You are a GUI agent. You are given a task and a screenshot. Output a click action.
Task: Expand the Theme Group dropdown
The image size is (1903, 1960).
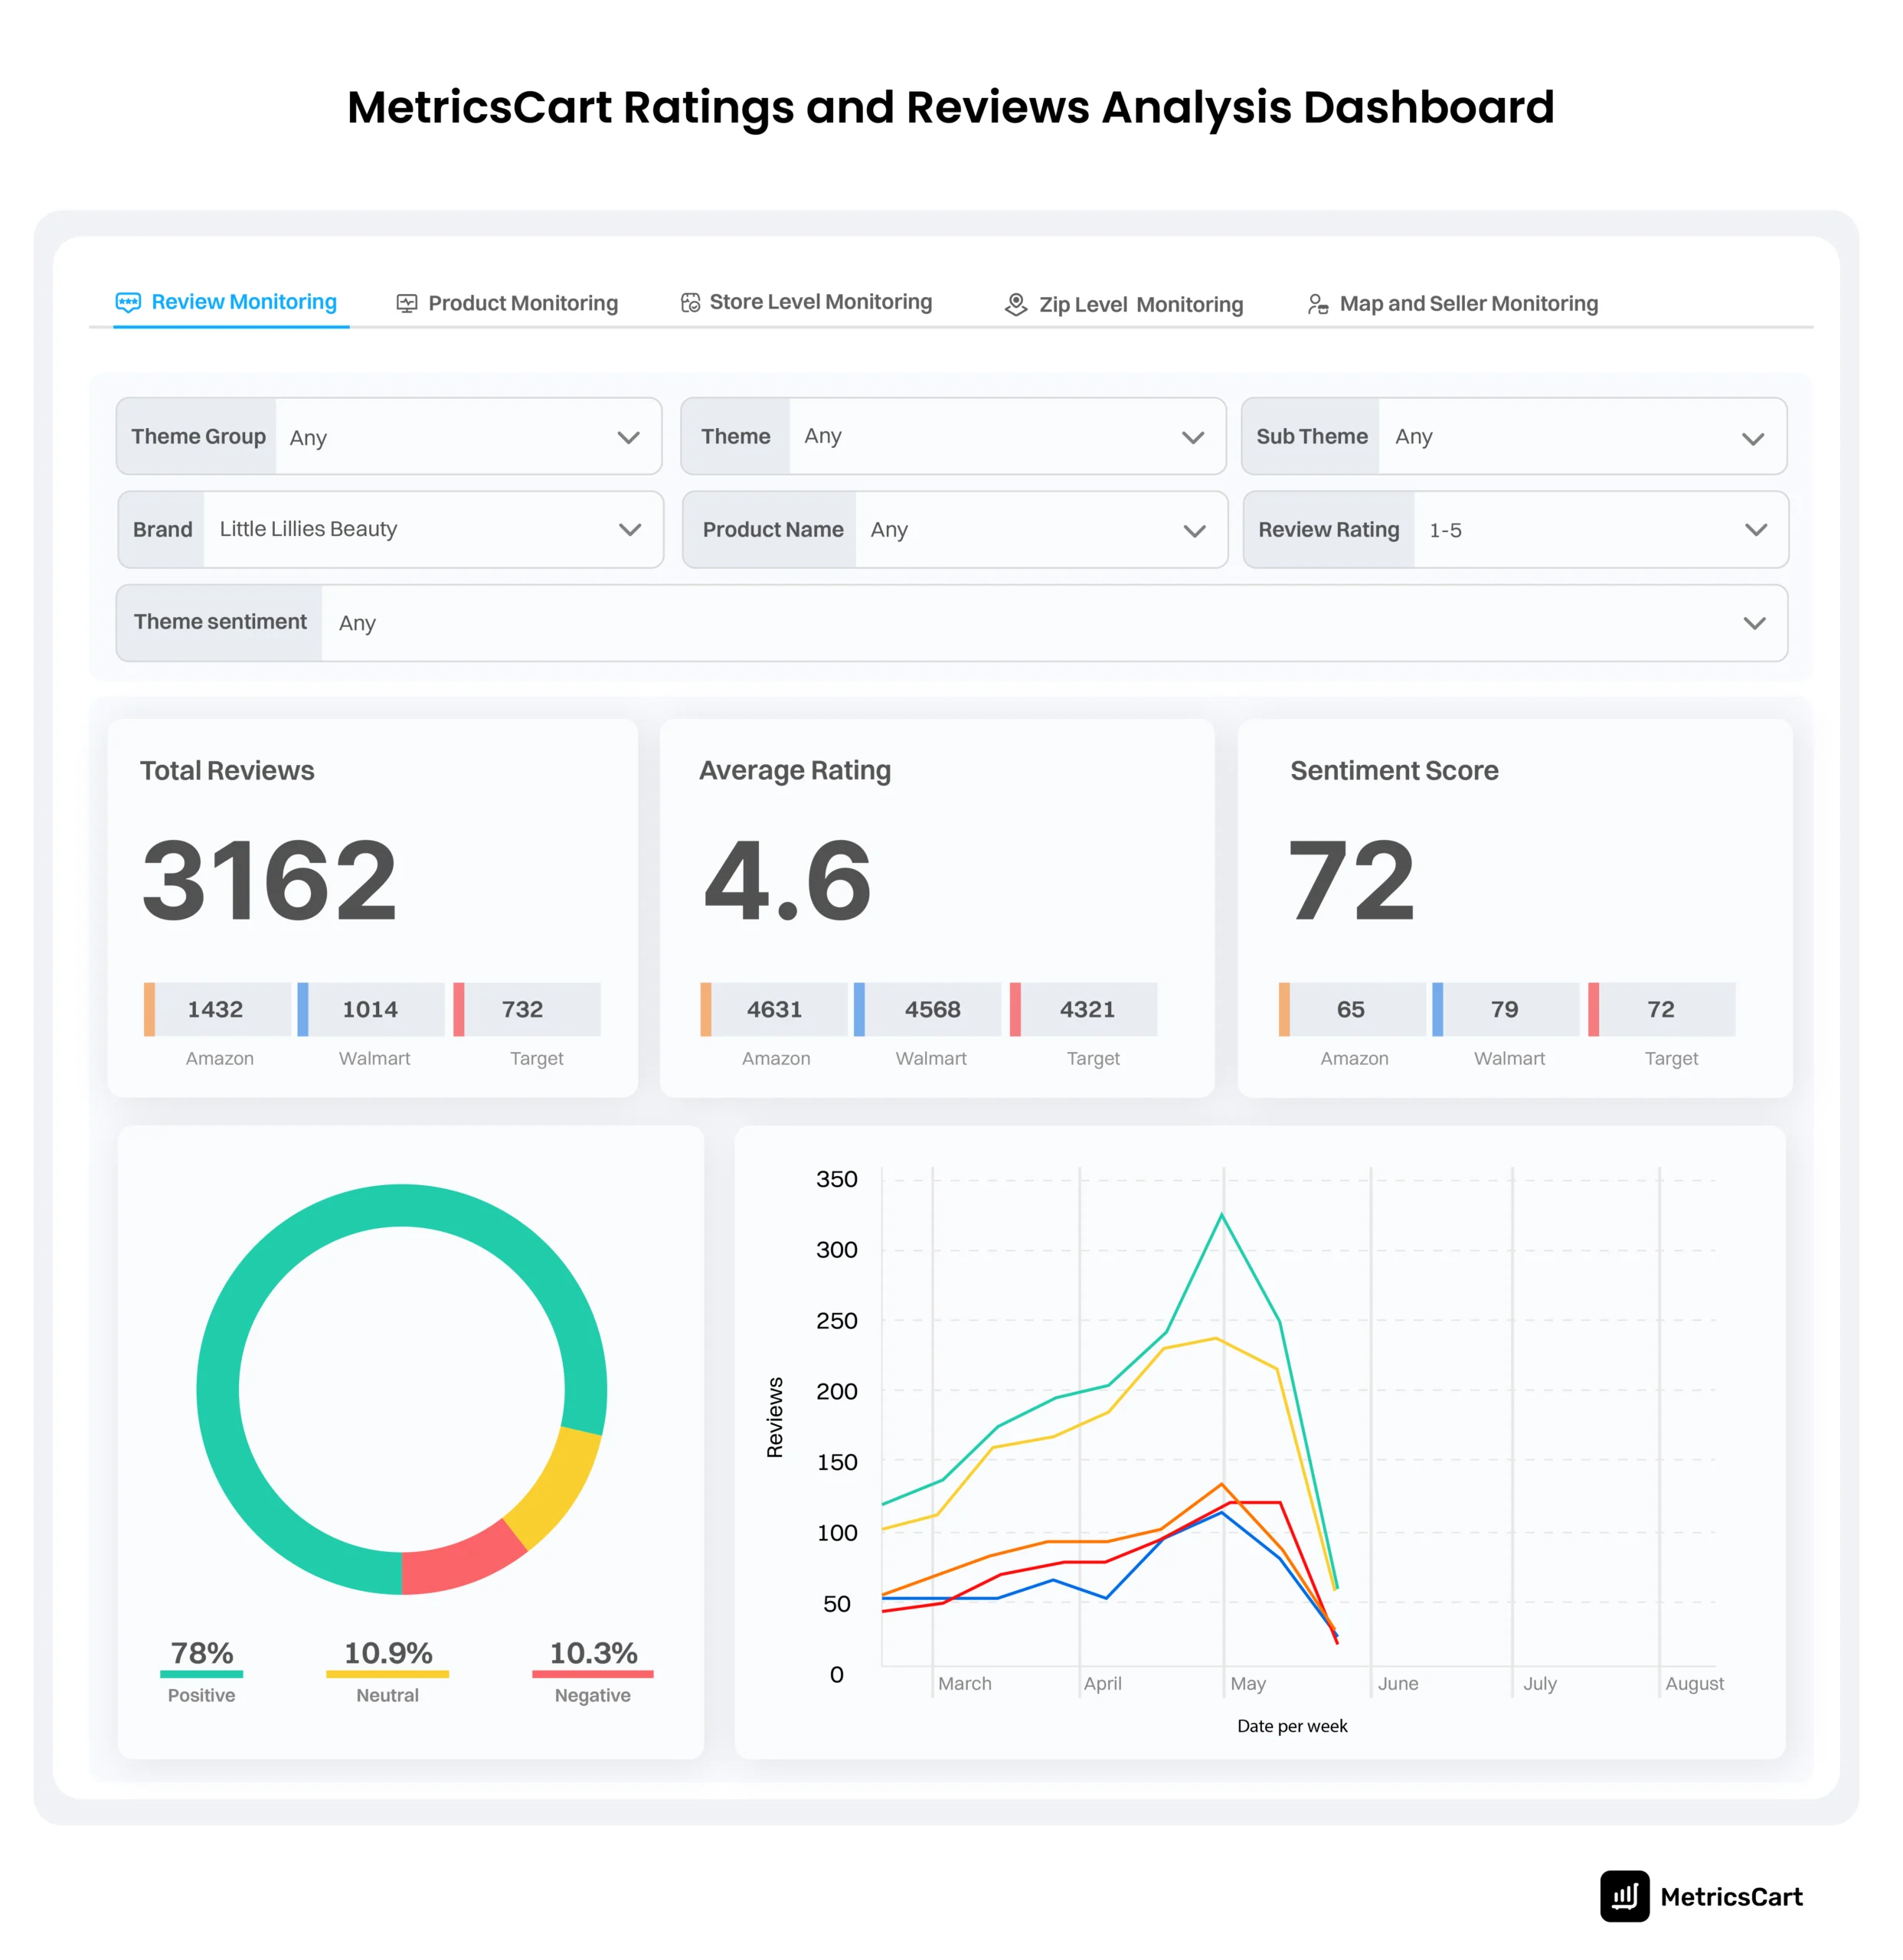click(x=389, y=436)
